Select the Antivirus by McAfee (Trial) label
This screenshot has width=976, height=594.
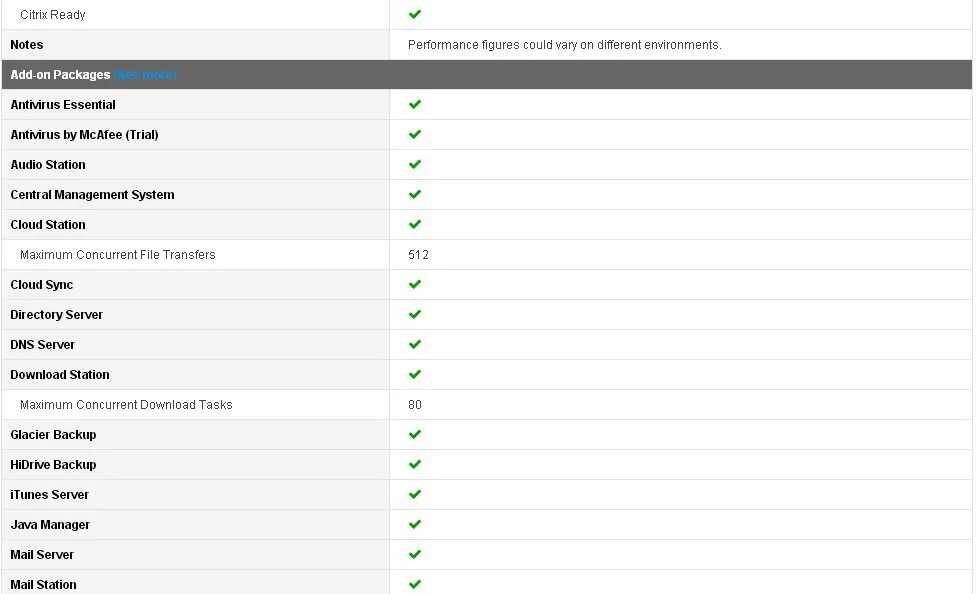click(84, 134)
